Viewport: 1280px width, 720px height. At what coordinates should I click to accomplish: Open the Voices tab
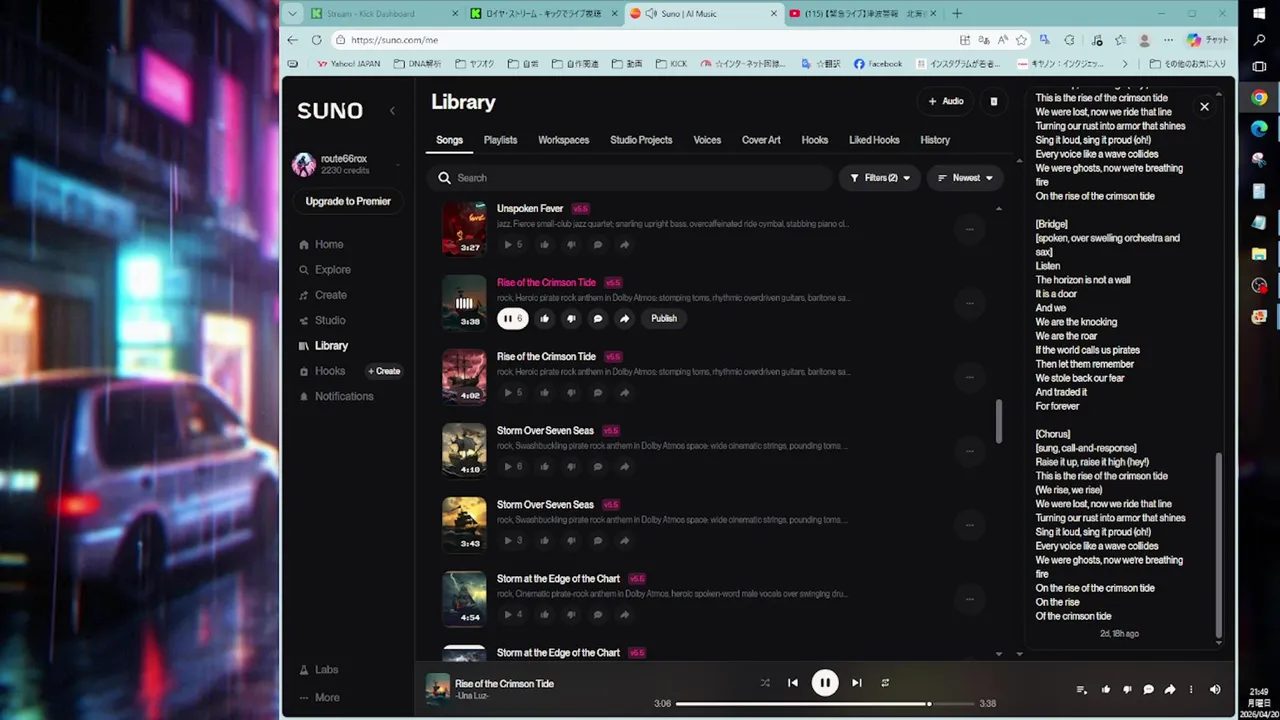coord(707,140)
